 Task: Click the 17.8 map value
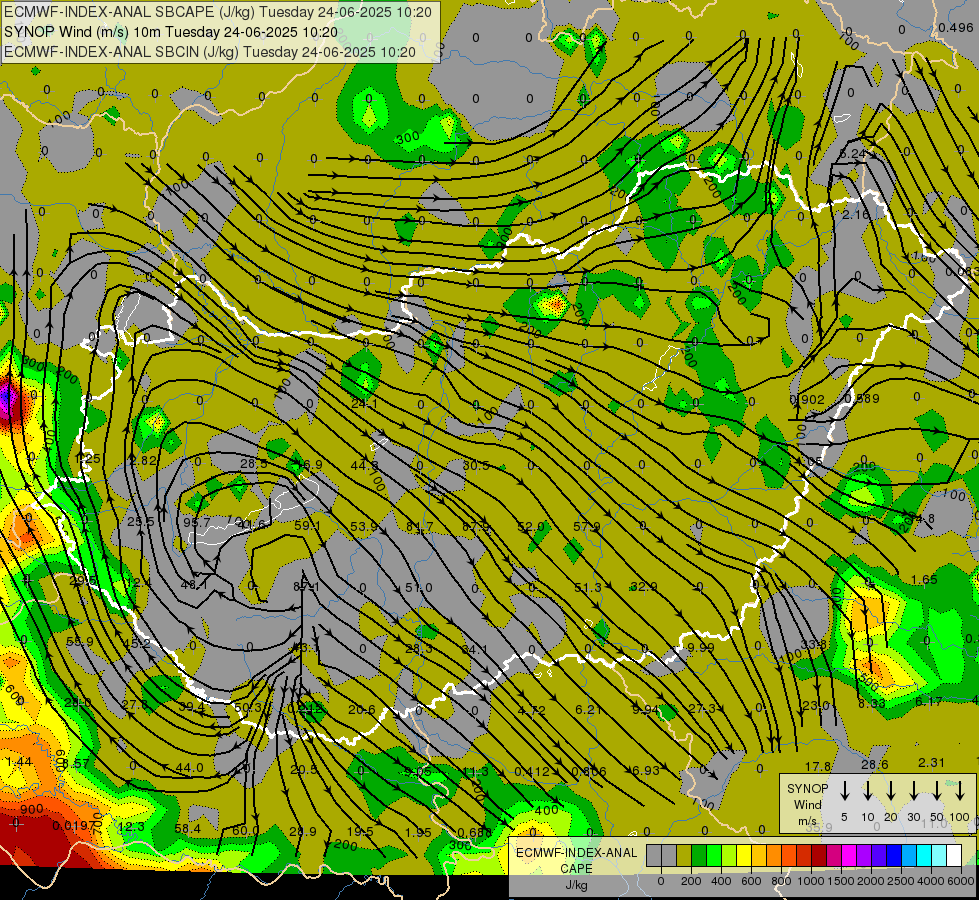pos(818,766)
